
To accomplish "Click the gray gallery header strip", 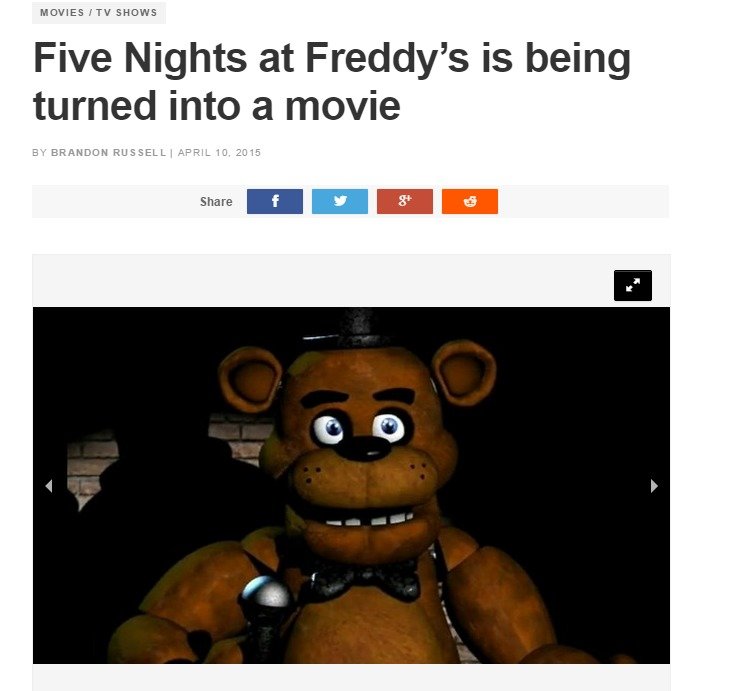I will point(352,281).
